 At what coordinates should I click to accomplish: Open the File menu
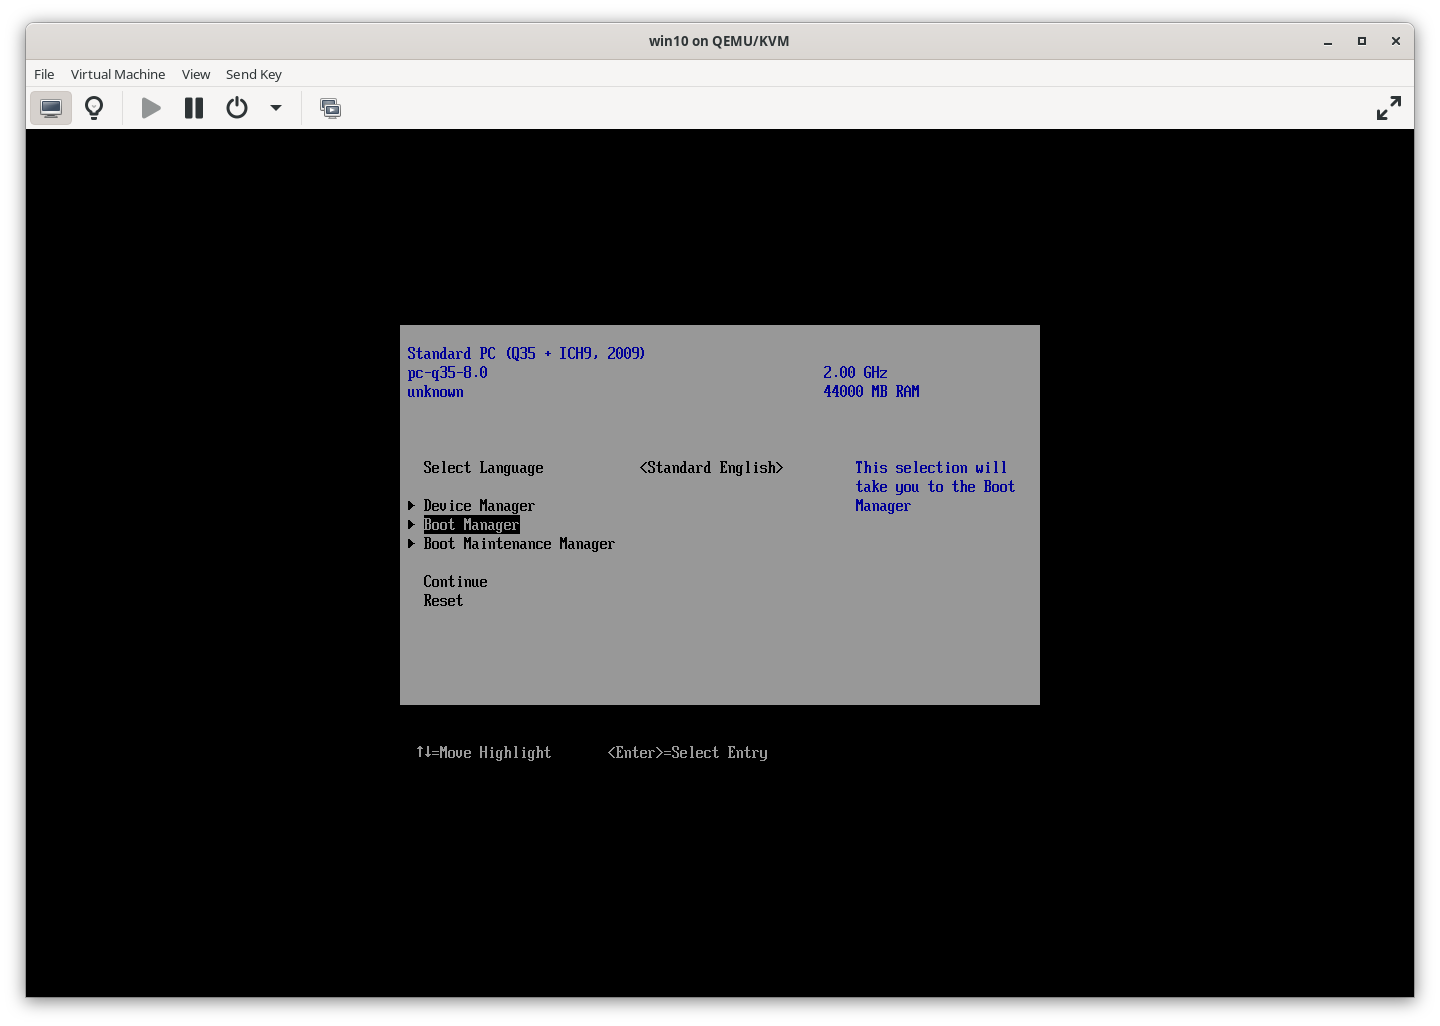click(x=44, y=74)
